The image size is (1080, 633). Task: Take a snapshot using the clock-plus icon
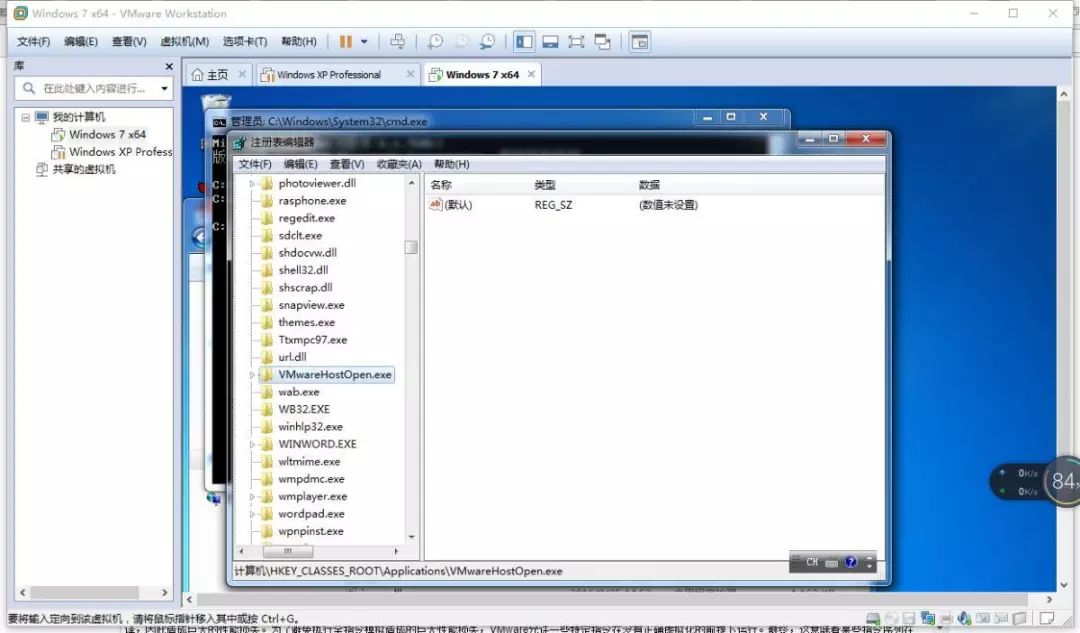point(435,42)
